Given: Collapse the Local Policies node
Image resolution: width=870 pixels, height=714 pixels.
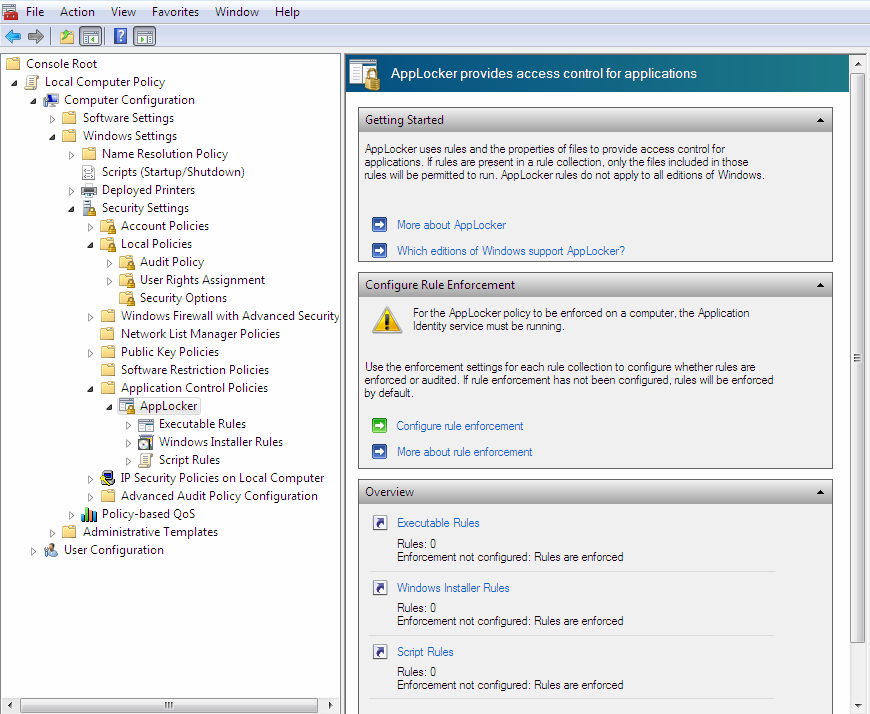Looking at the screenshot, I should pyautogui.click(x=90, y=245).
